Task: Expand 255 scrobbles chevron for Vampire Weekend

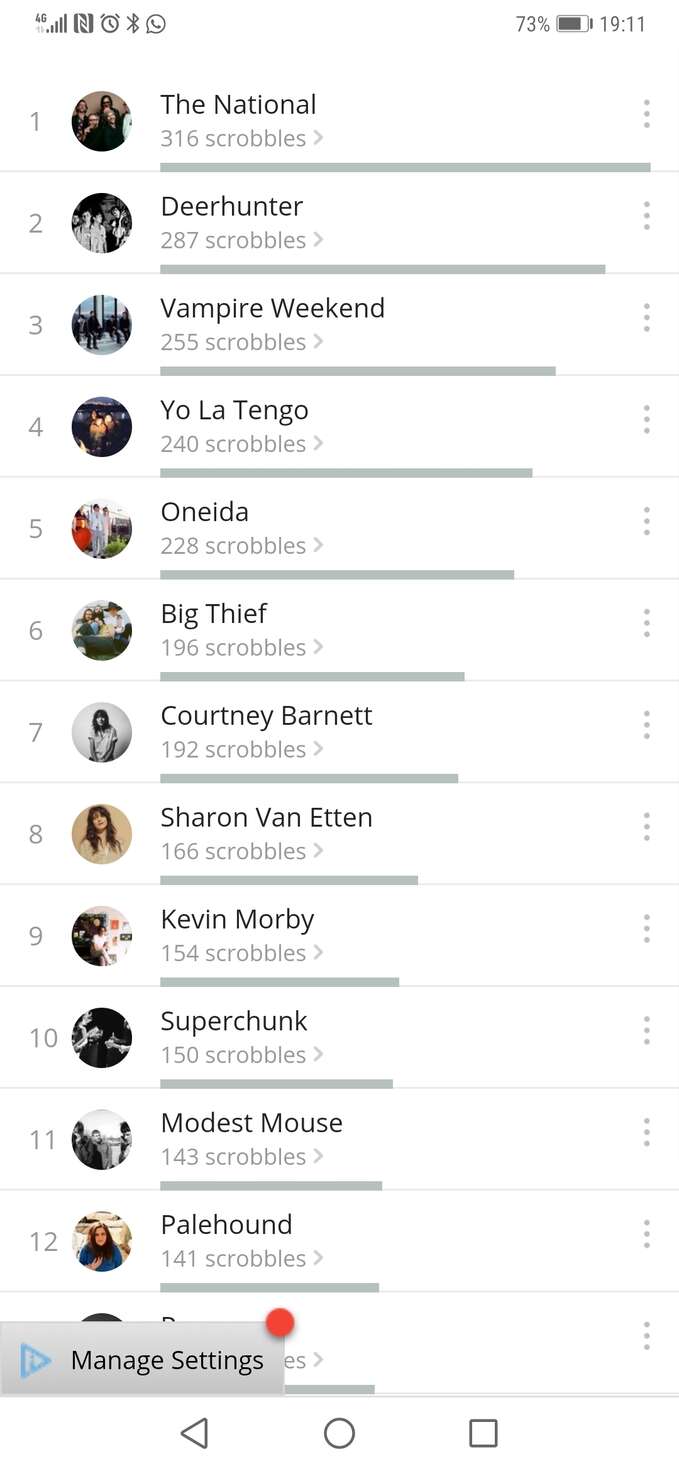Action: tap(318, 342)
